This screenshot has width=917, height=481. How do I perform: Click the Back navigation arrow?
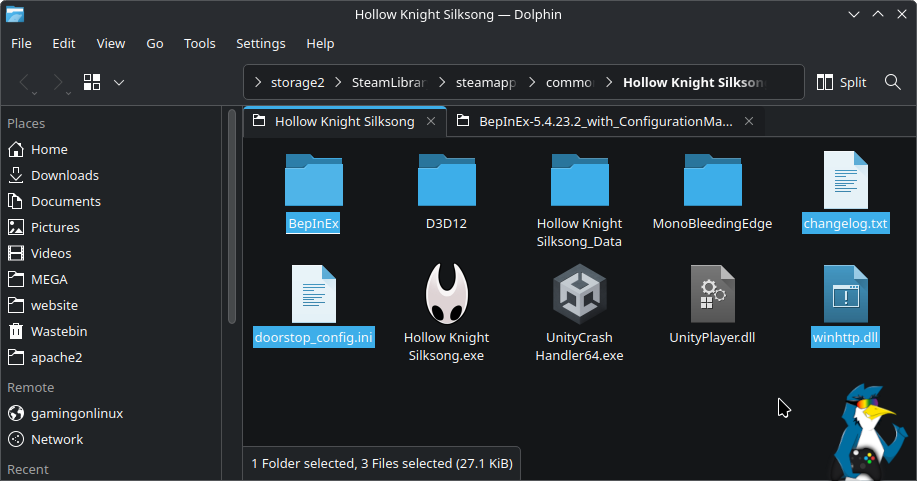(x=26, y=82)
